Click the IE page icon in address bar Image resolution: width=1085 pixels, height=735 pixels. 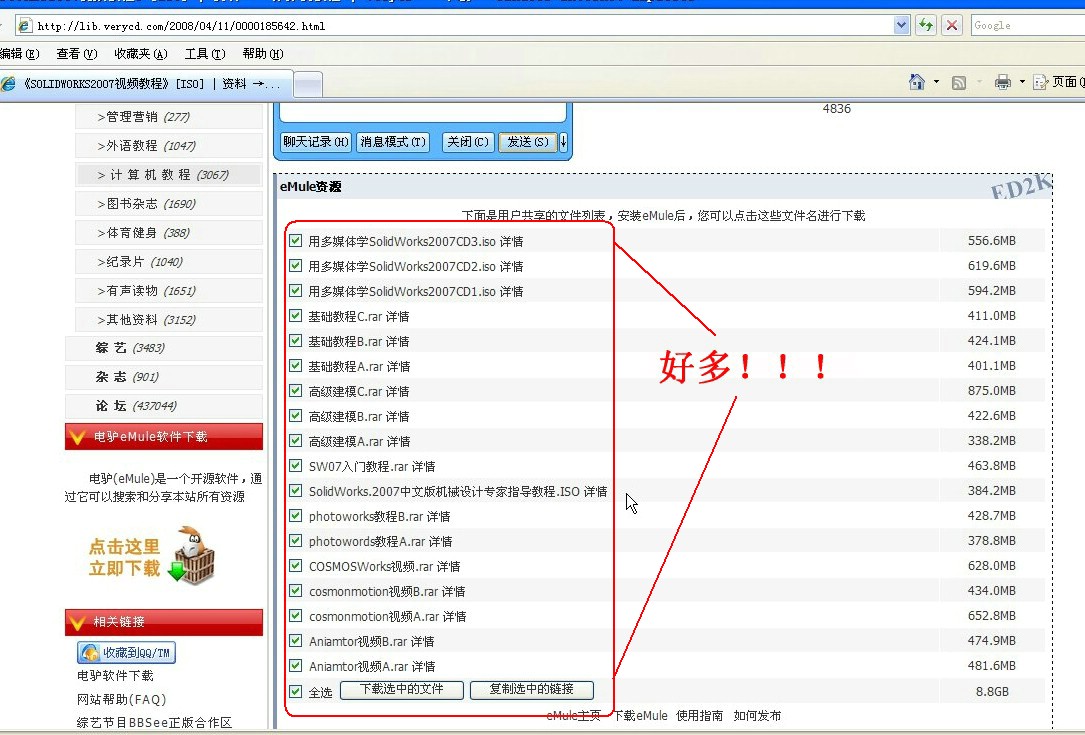[25, 26]
